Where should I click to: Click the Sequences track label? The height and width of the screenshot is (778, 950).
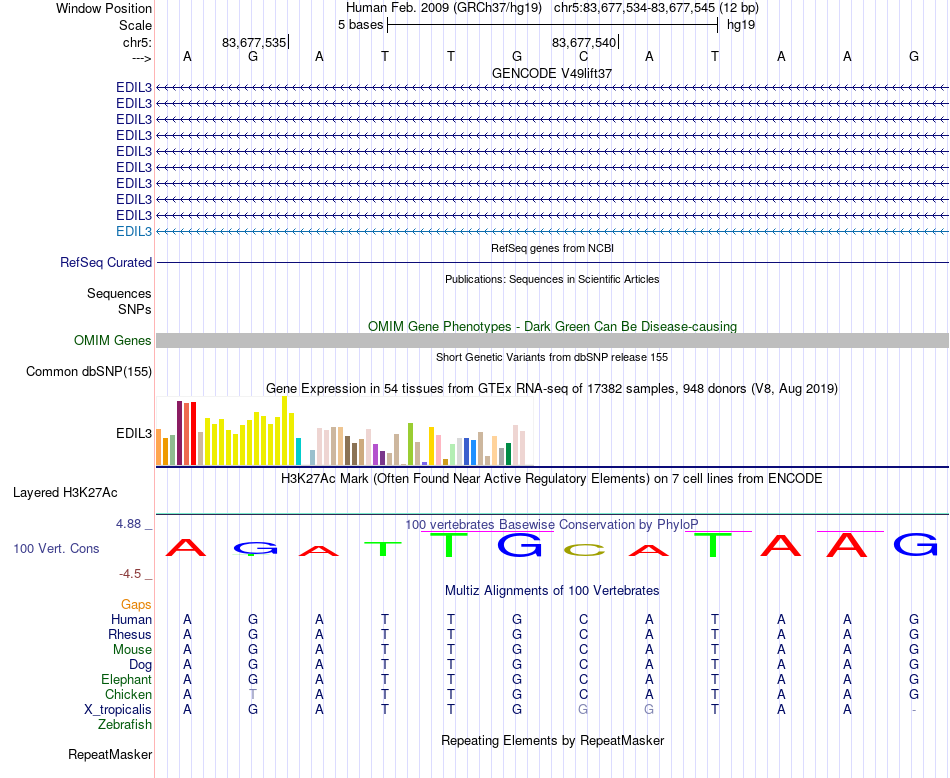119,293
